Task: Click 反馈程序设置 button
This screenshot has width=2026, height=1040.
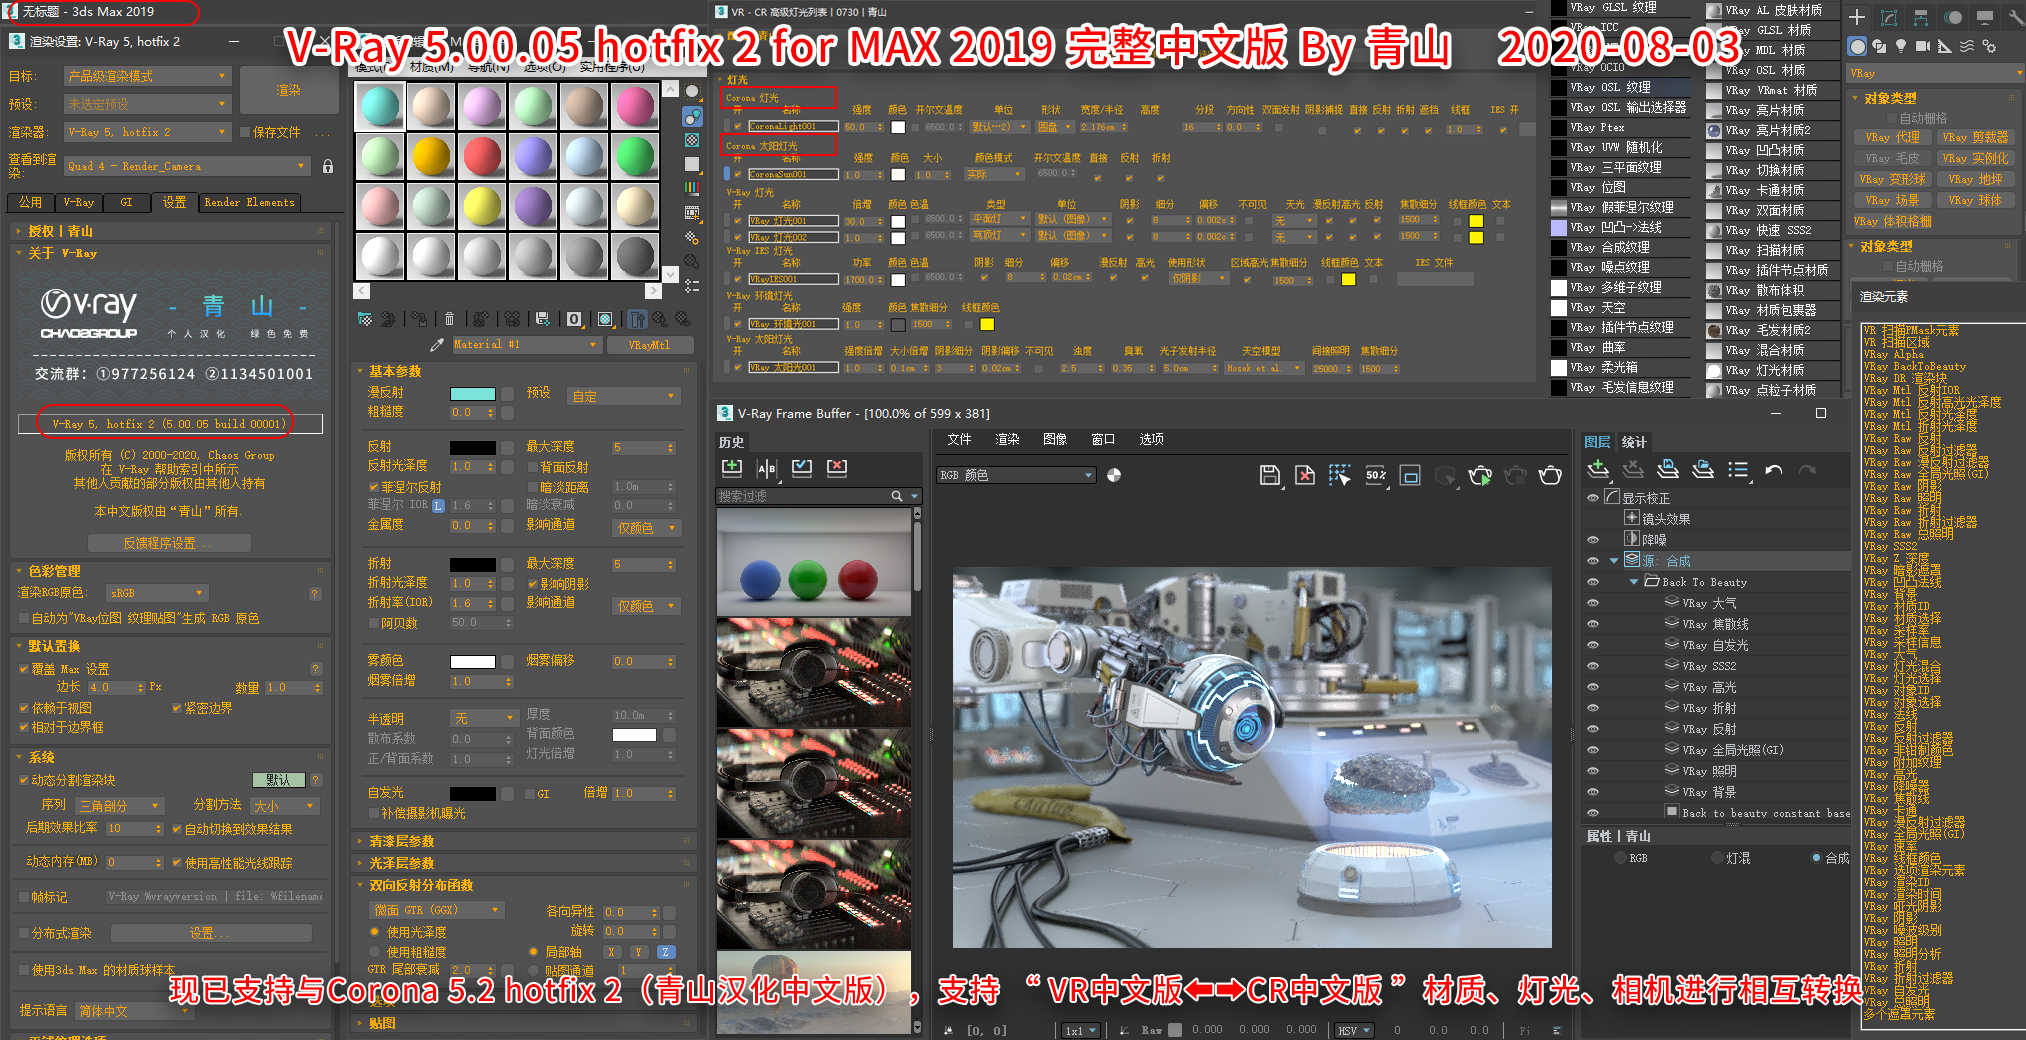Action: point(168,543)
